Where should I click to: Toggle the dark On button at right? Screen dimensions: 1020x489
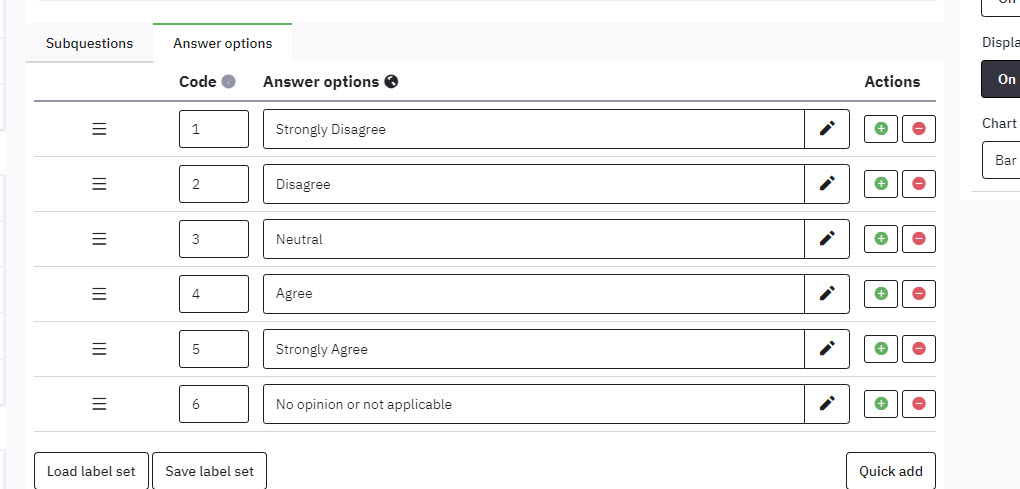[x=1002, y=79]
